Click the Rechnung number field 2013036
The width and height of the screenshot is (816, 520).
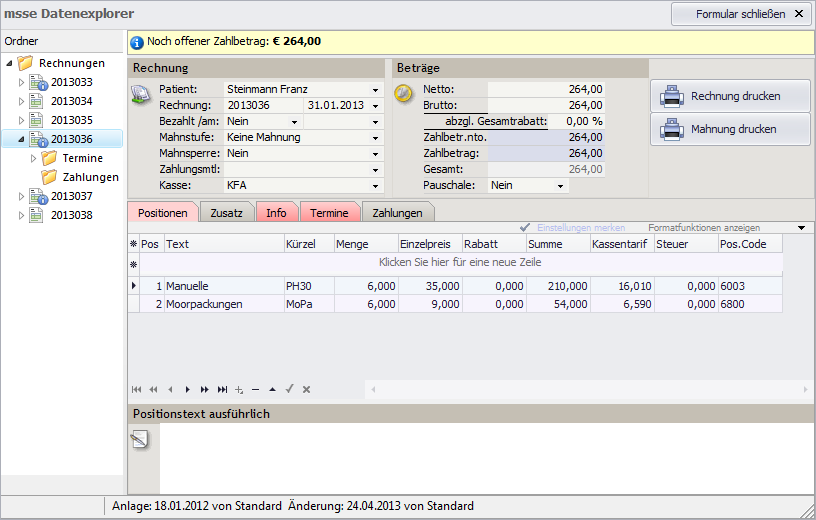(x=264, y=106)
